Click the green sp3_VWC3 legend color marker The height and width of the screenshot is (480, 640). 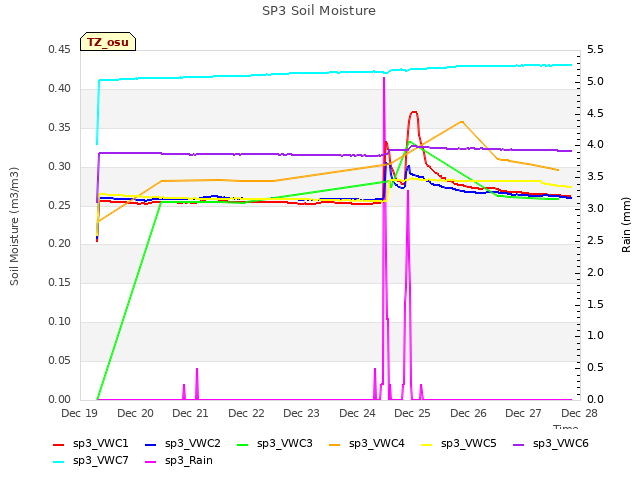pyautogui.click(x=243, y=445)
